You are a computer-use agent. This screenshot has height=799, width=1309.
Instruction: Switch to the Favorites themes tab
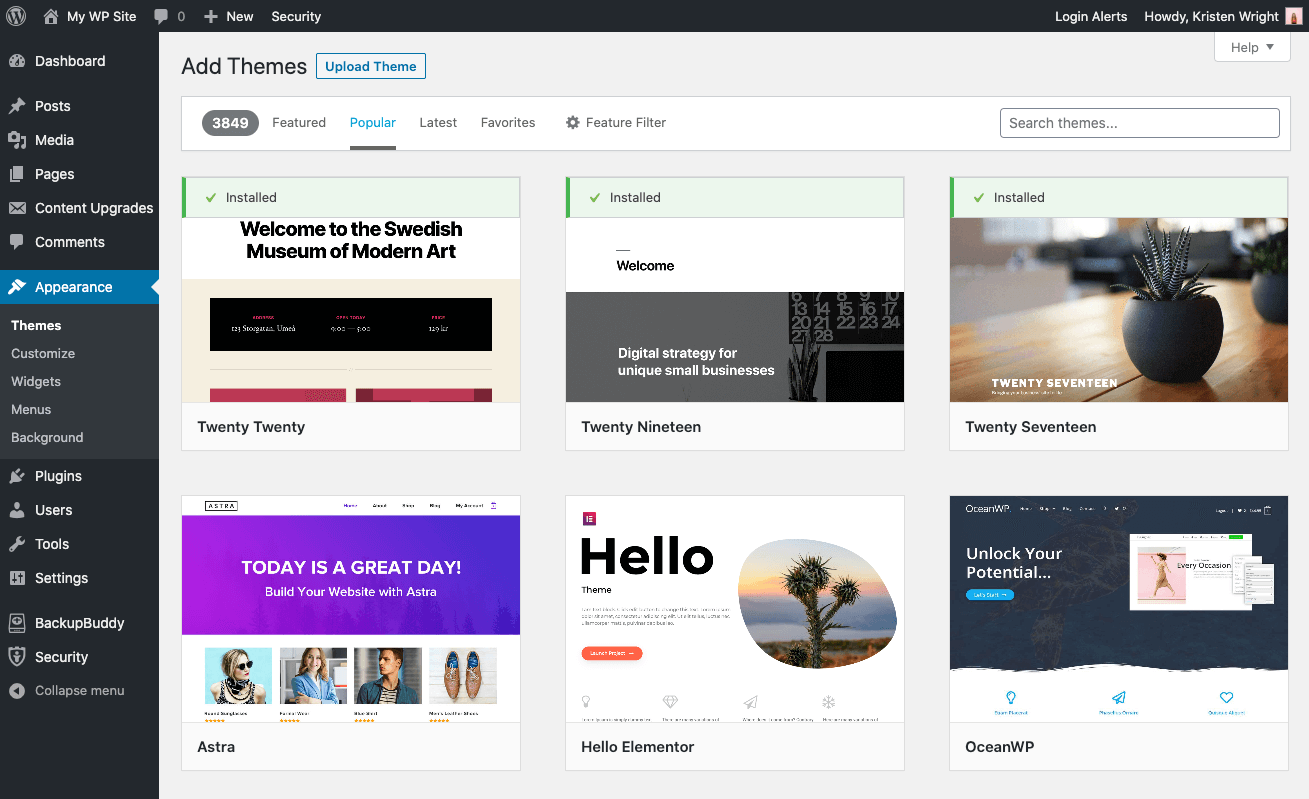[x=508, y=122]
